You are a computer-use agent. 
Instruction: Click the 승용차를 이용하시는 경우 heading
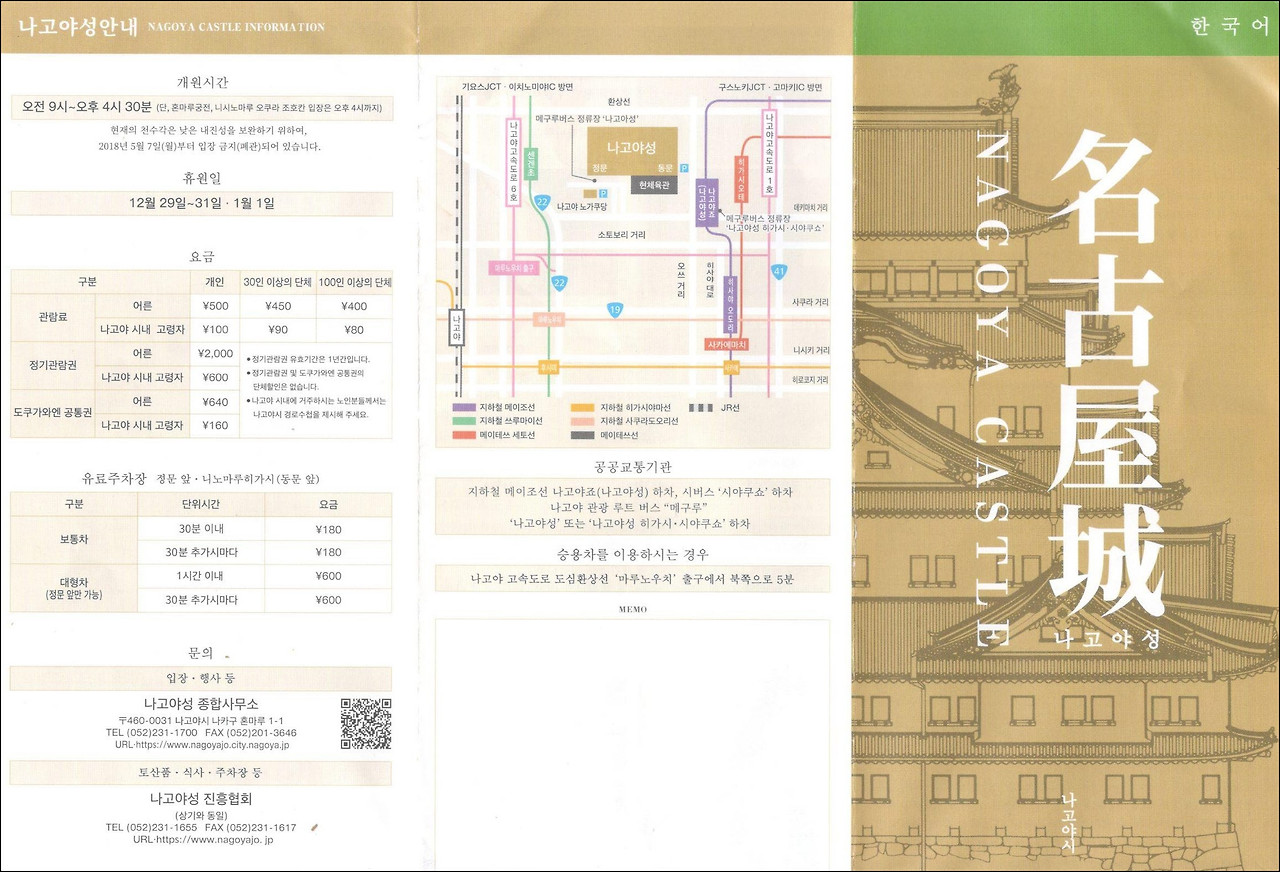(632, 554)
